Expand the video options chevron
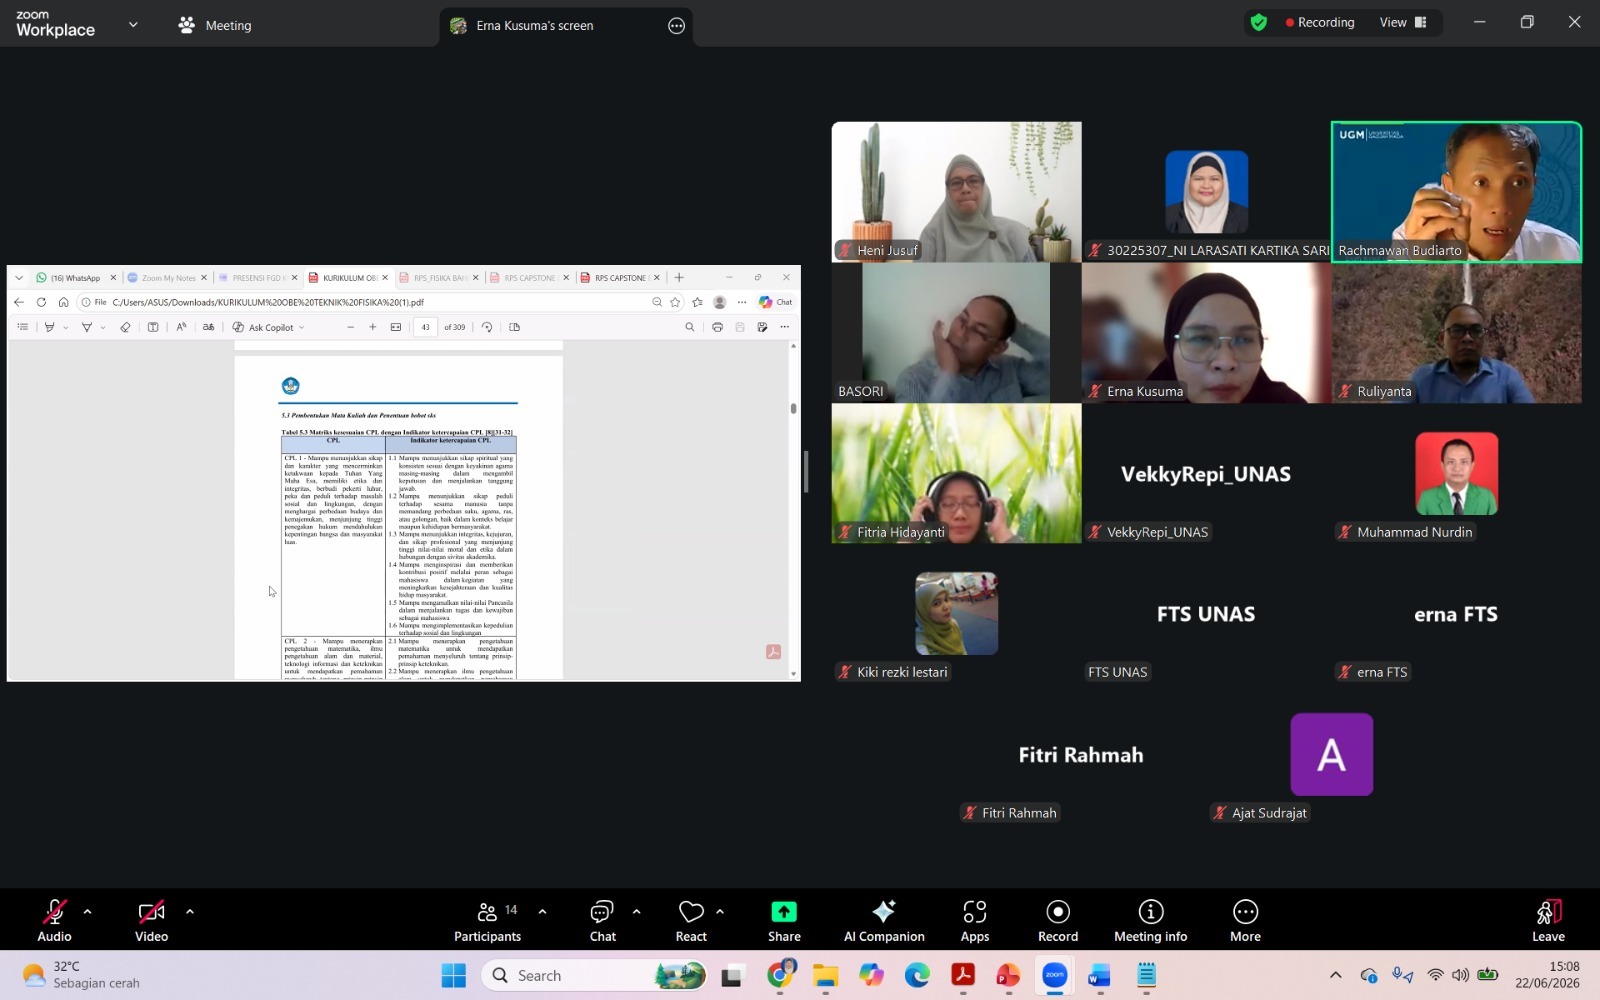The height and width of the screenshot is (1000, 1600). click(x=190, y=912)
